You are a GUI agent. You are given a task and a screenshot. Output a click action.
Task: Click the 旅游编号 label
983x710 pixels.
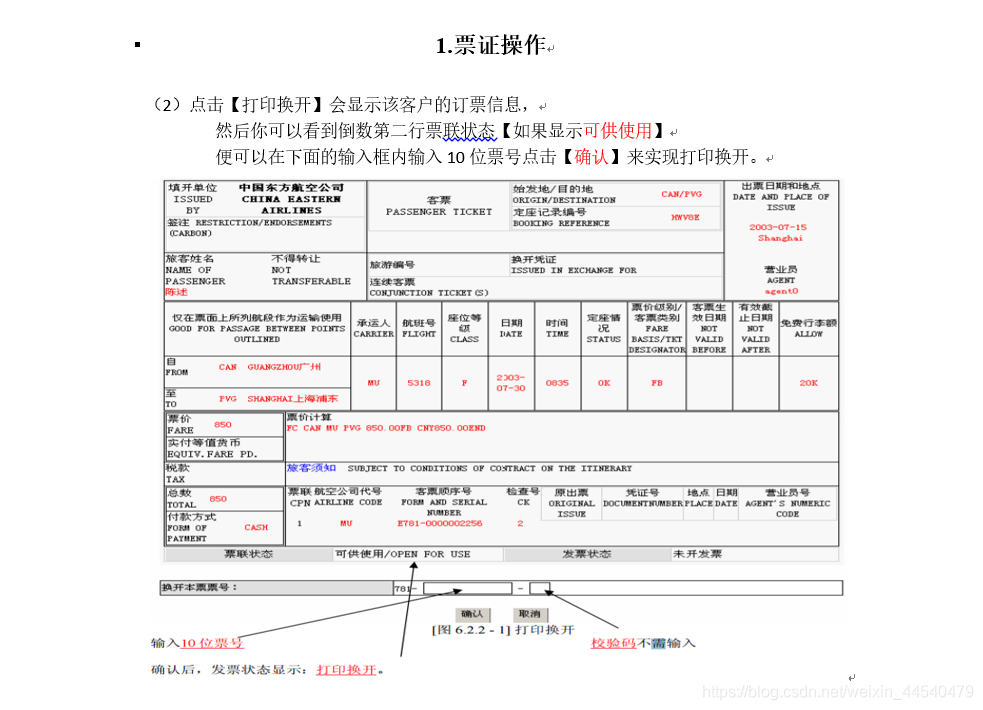(x=392, y=264)
